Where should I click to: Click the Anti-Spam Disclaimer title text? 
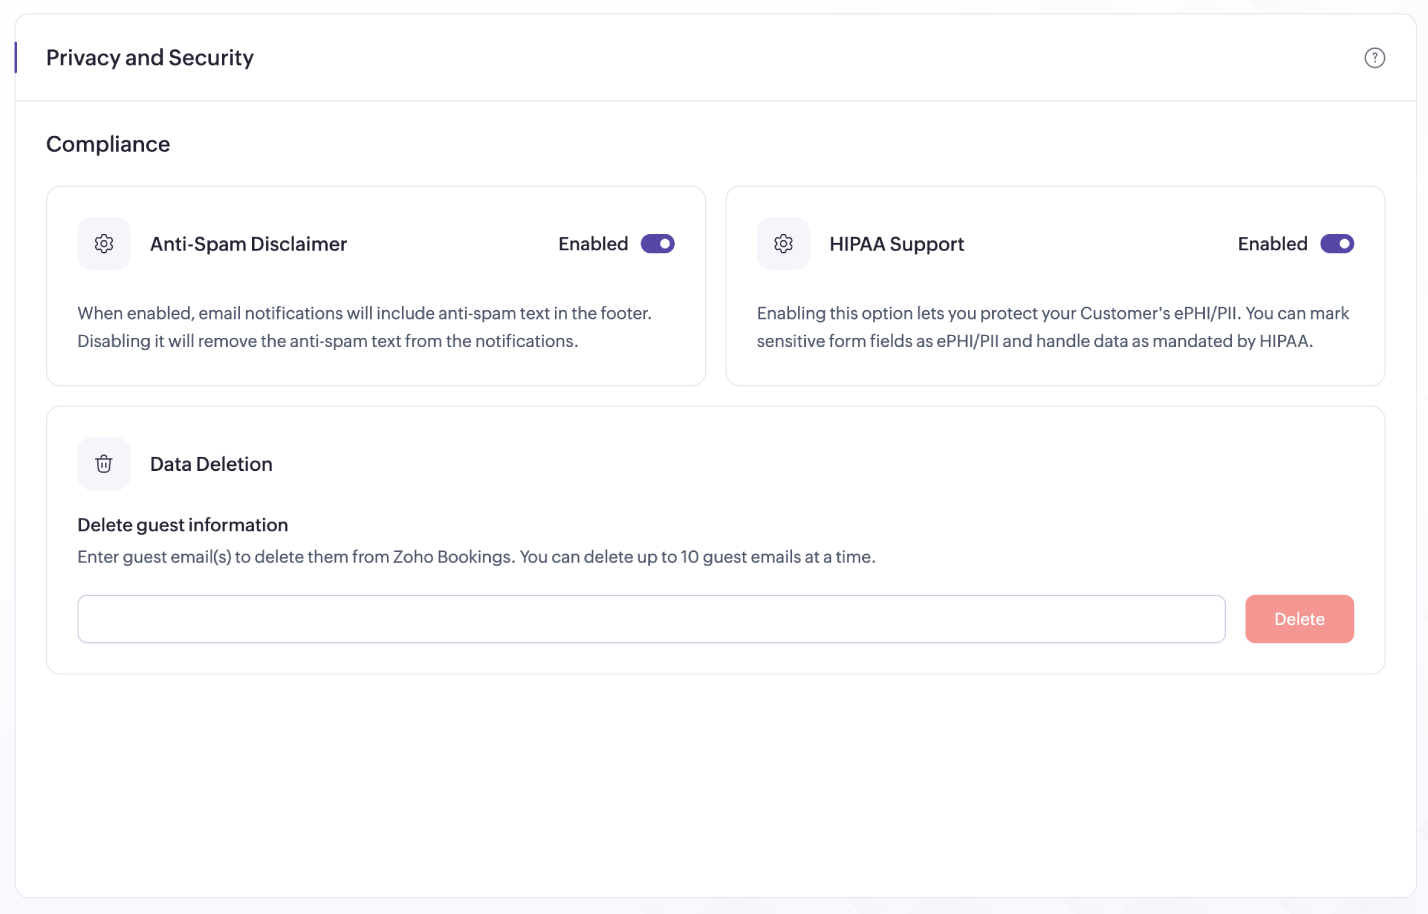[248, 244]
